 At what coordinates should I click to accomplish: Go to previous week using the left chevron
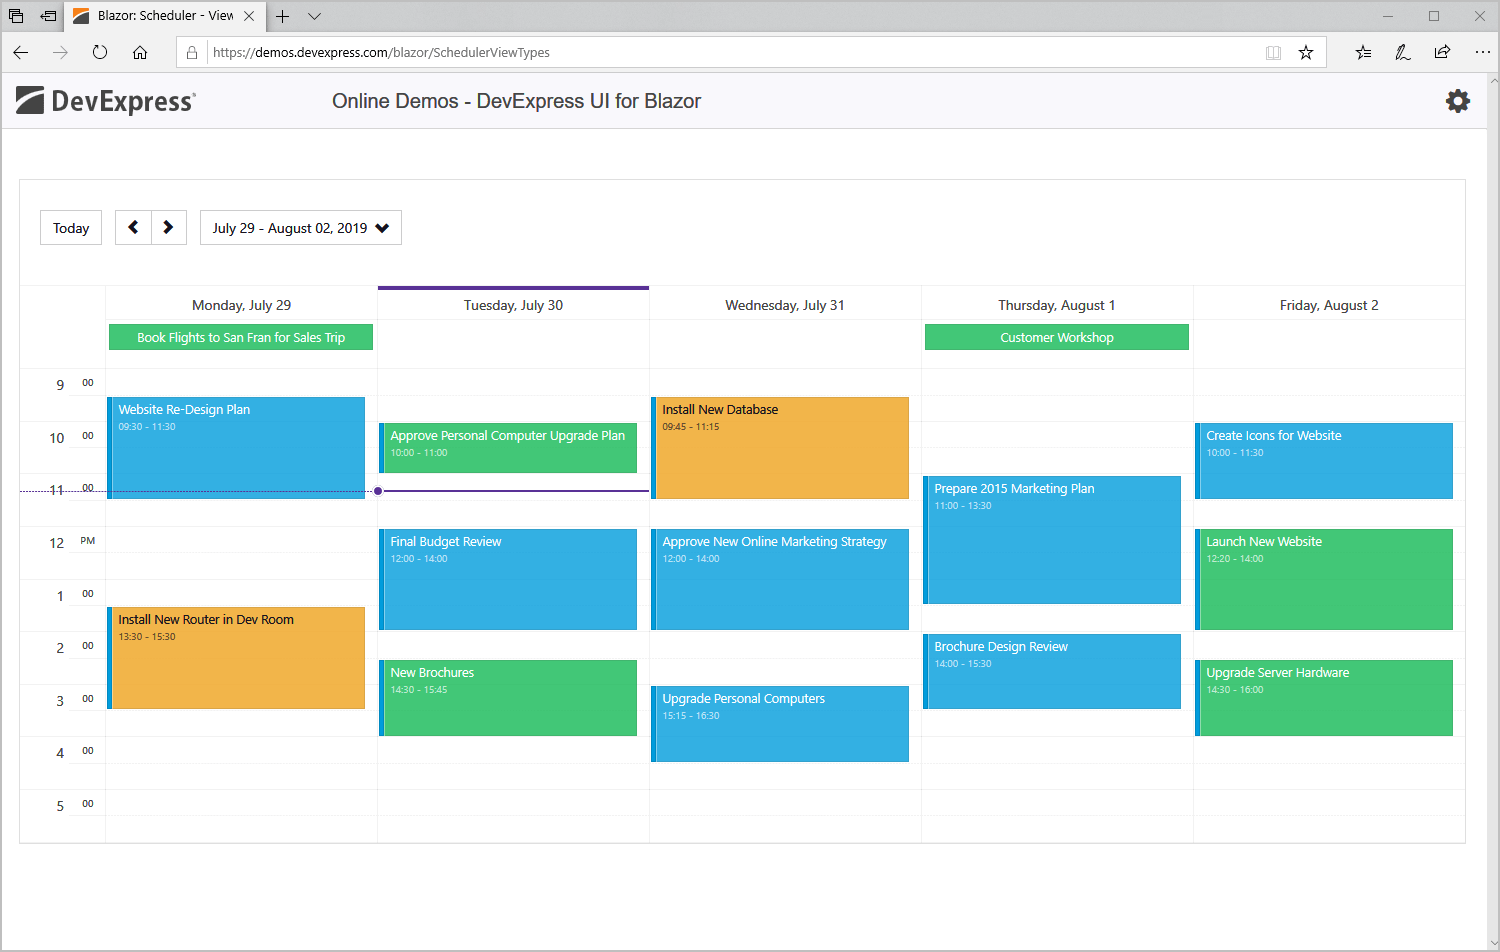[x=133, y=227]
